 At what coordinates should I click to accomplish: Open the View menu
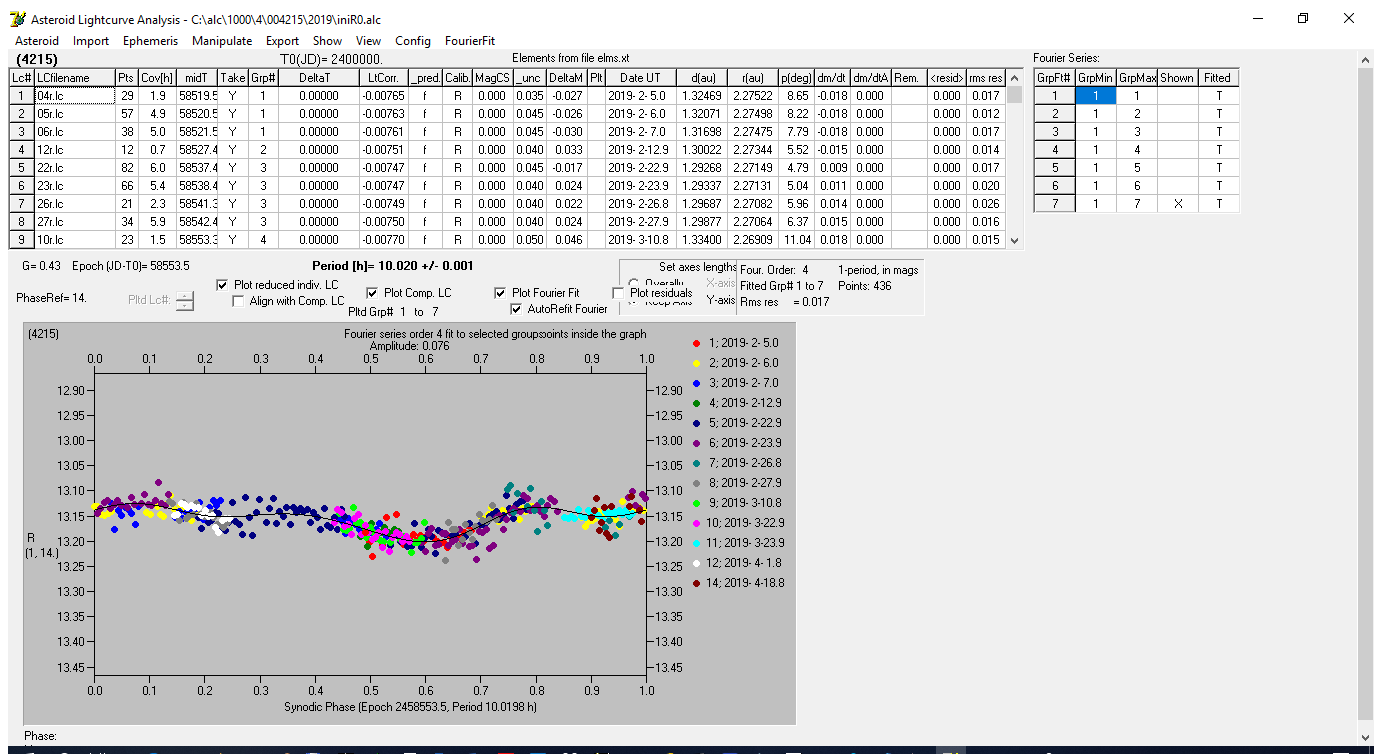368,41
